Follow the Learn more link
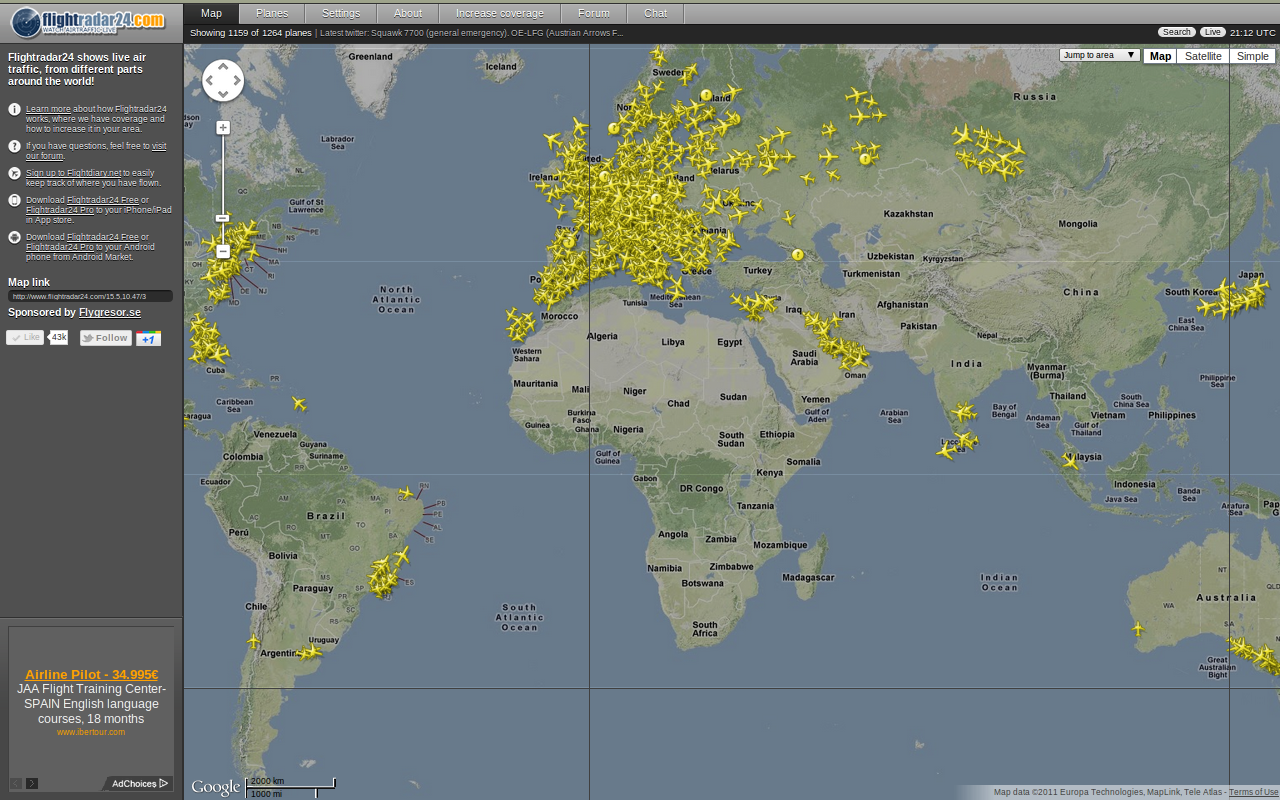The image size is (1280, 800). (x=48, y=109)
